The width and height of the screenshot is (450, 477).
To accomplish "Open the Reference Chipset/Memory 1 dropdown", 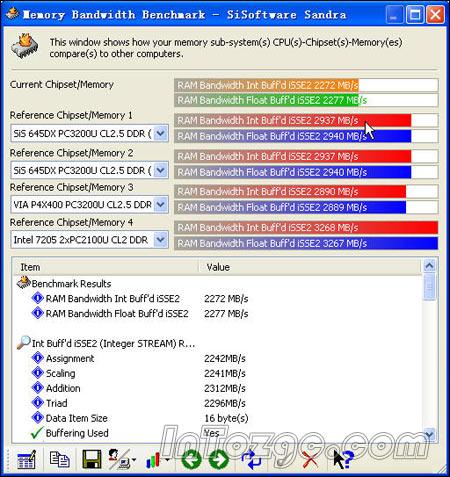I will pyautogui.click(x=160, y=134).
